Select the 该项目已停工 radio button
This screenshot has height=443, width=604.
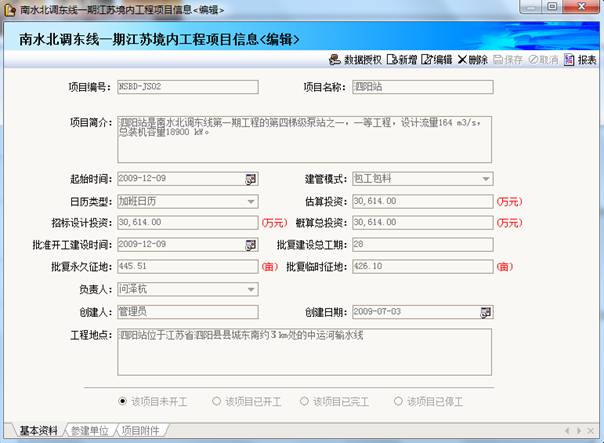(x=398, y=401)
